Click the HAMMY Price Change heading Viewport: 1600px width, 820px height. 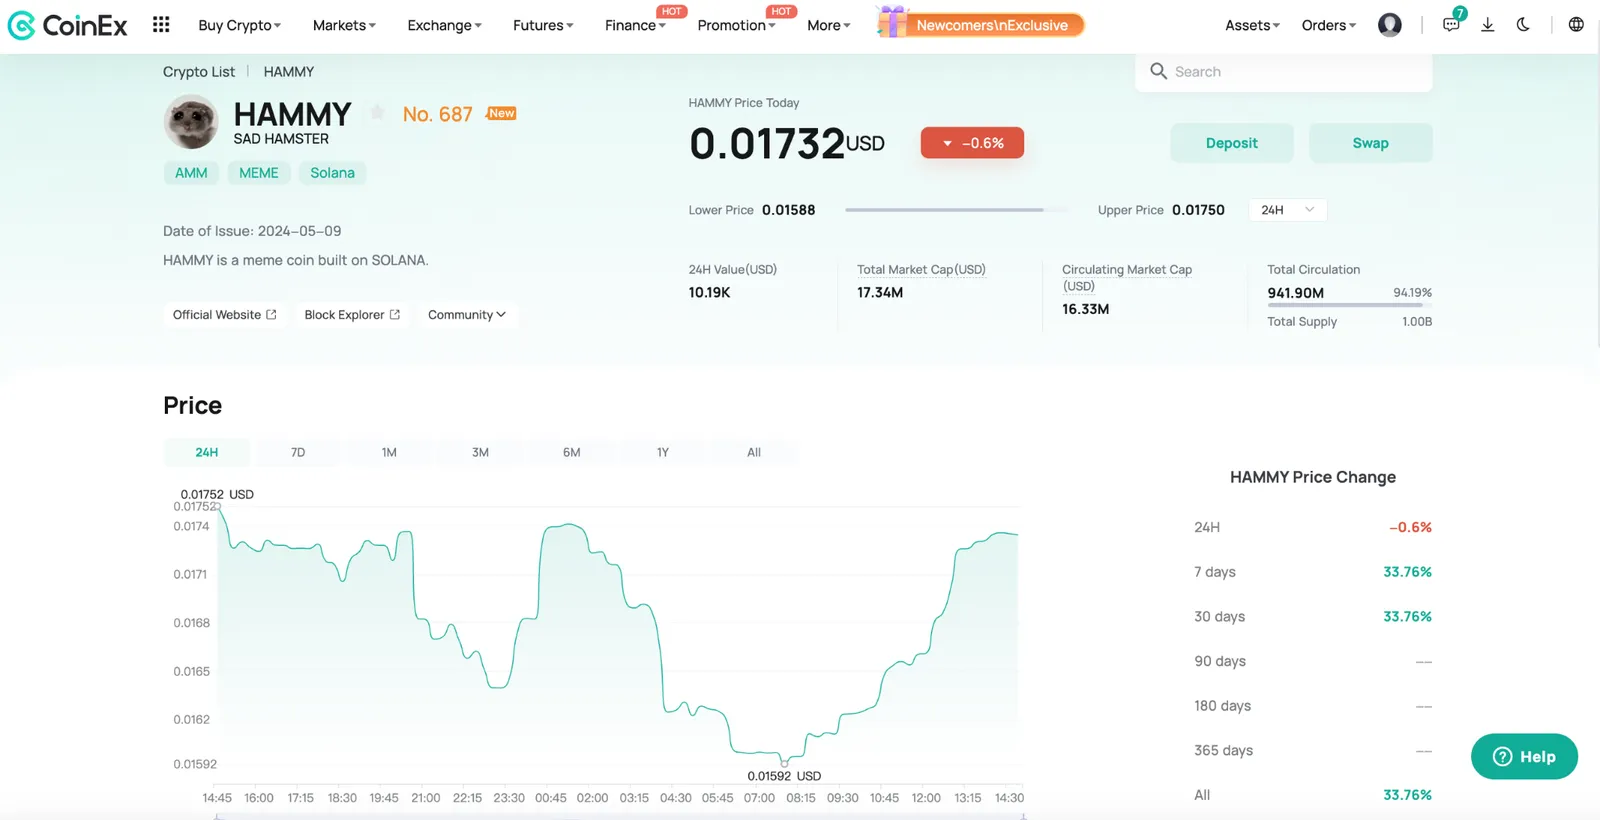pyautogui.click(x=1313, y=477)
